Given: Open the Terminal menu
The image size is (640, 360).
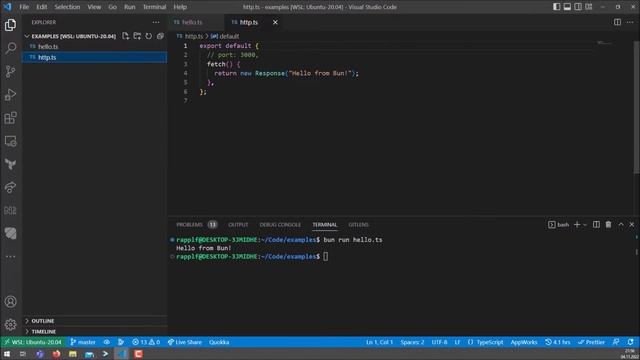Looking at the screenshot, I should pyautogui.click(x=154, y=7).
